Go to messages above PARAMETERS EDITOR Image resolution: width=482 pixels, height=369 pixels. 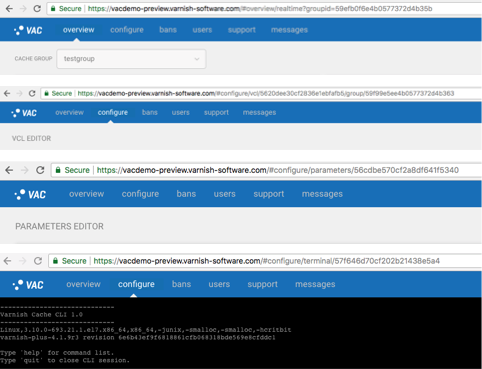pyautogui.click(x=322, y=194)
